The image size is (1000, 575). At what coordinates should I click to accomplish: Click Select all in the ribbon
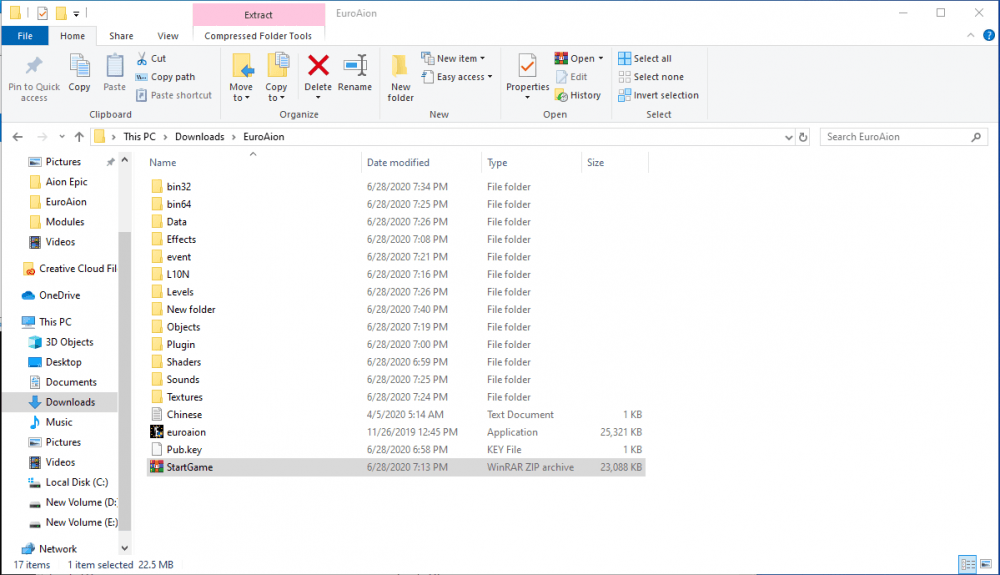(652, 58)
